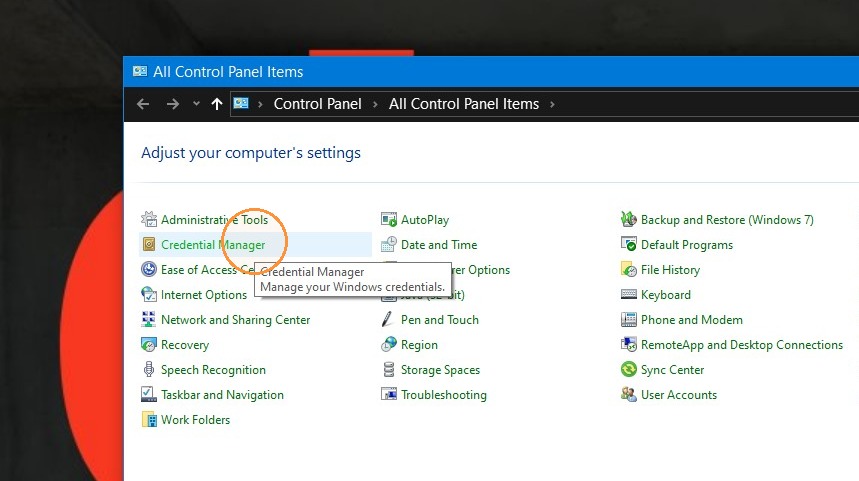Open the Internet Options globe icon
This screenshot has height=481, width=859.
tap(148, 295)
